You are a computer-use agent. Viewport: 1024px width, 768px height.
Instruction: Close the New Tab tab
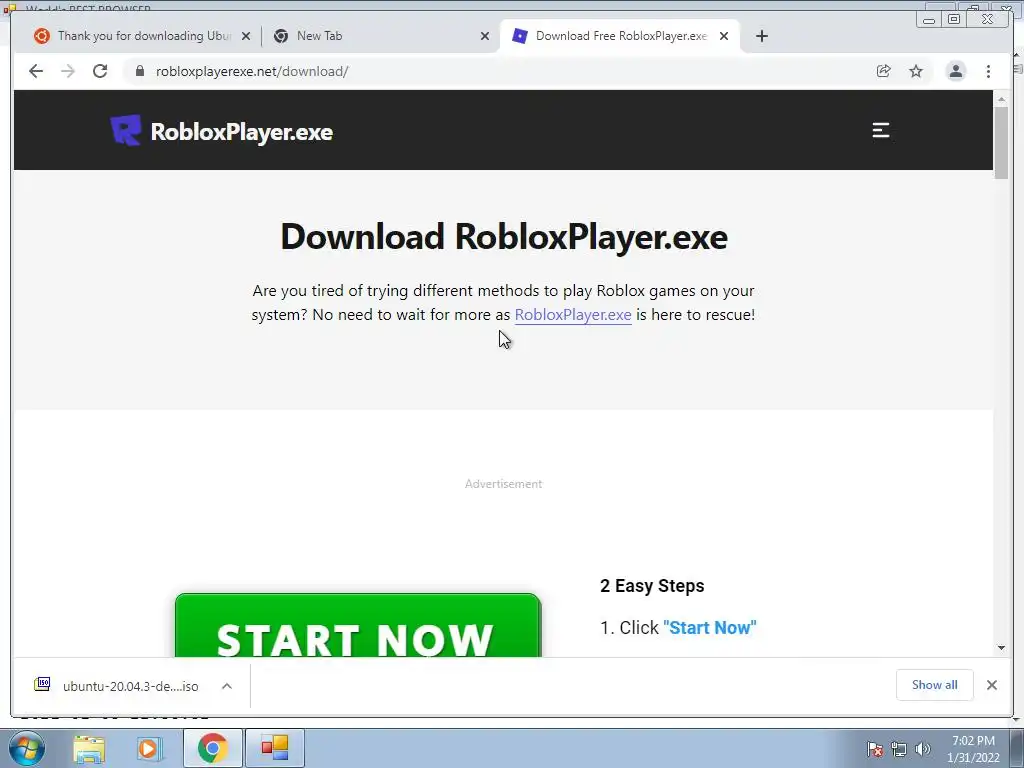tap(485, 36)
